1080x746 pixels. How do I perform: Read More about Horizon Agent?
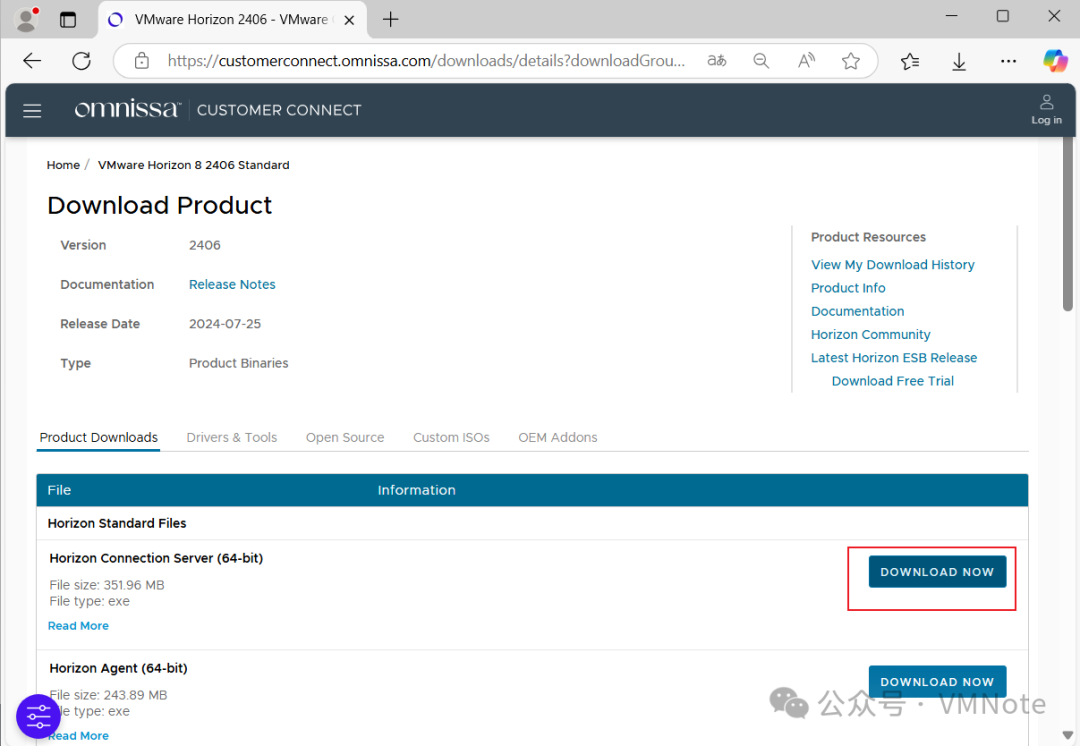(79, 736)
